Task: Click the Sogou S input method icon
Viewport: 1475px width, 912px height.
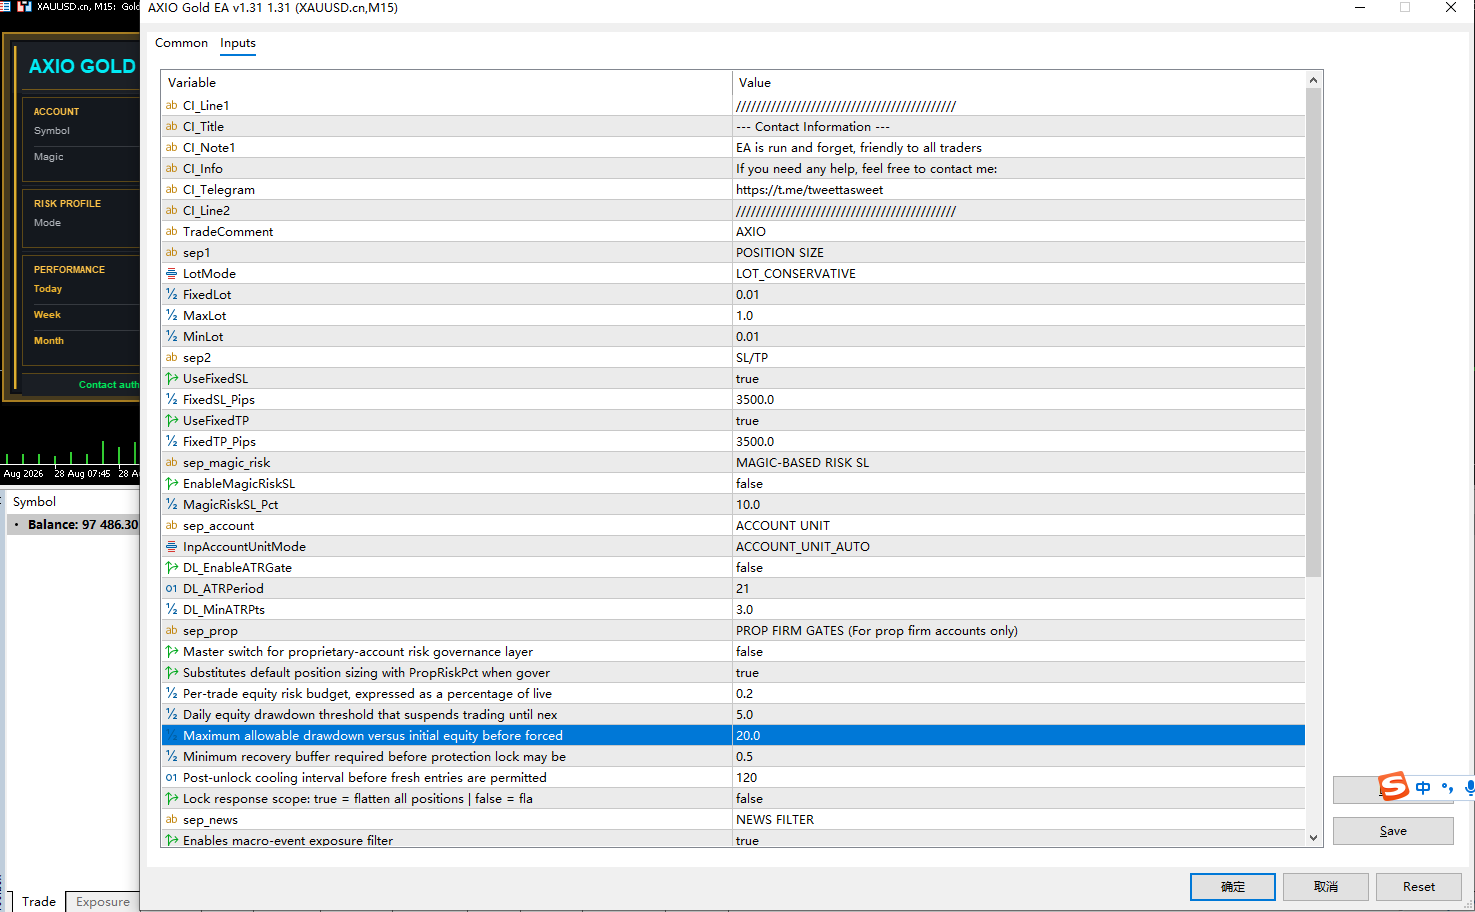Action: point(1393,787)
